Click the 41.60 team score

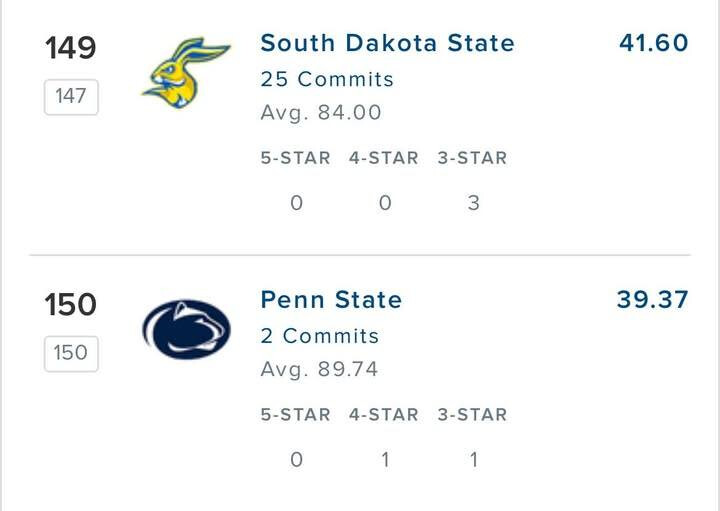pos(653,43)
